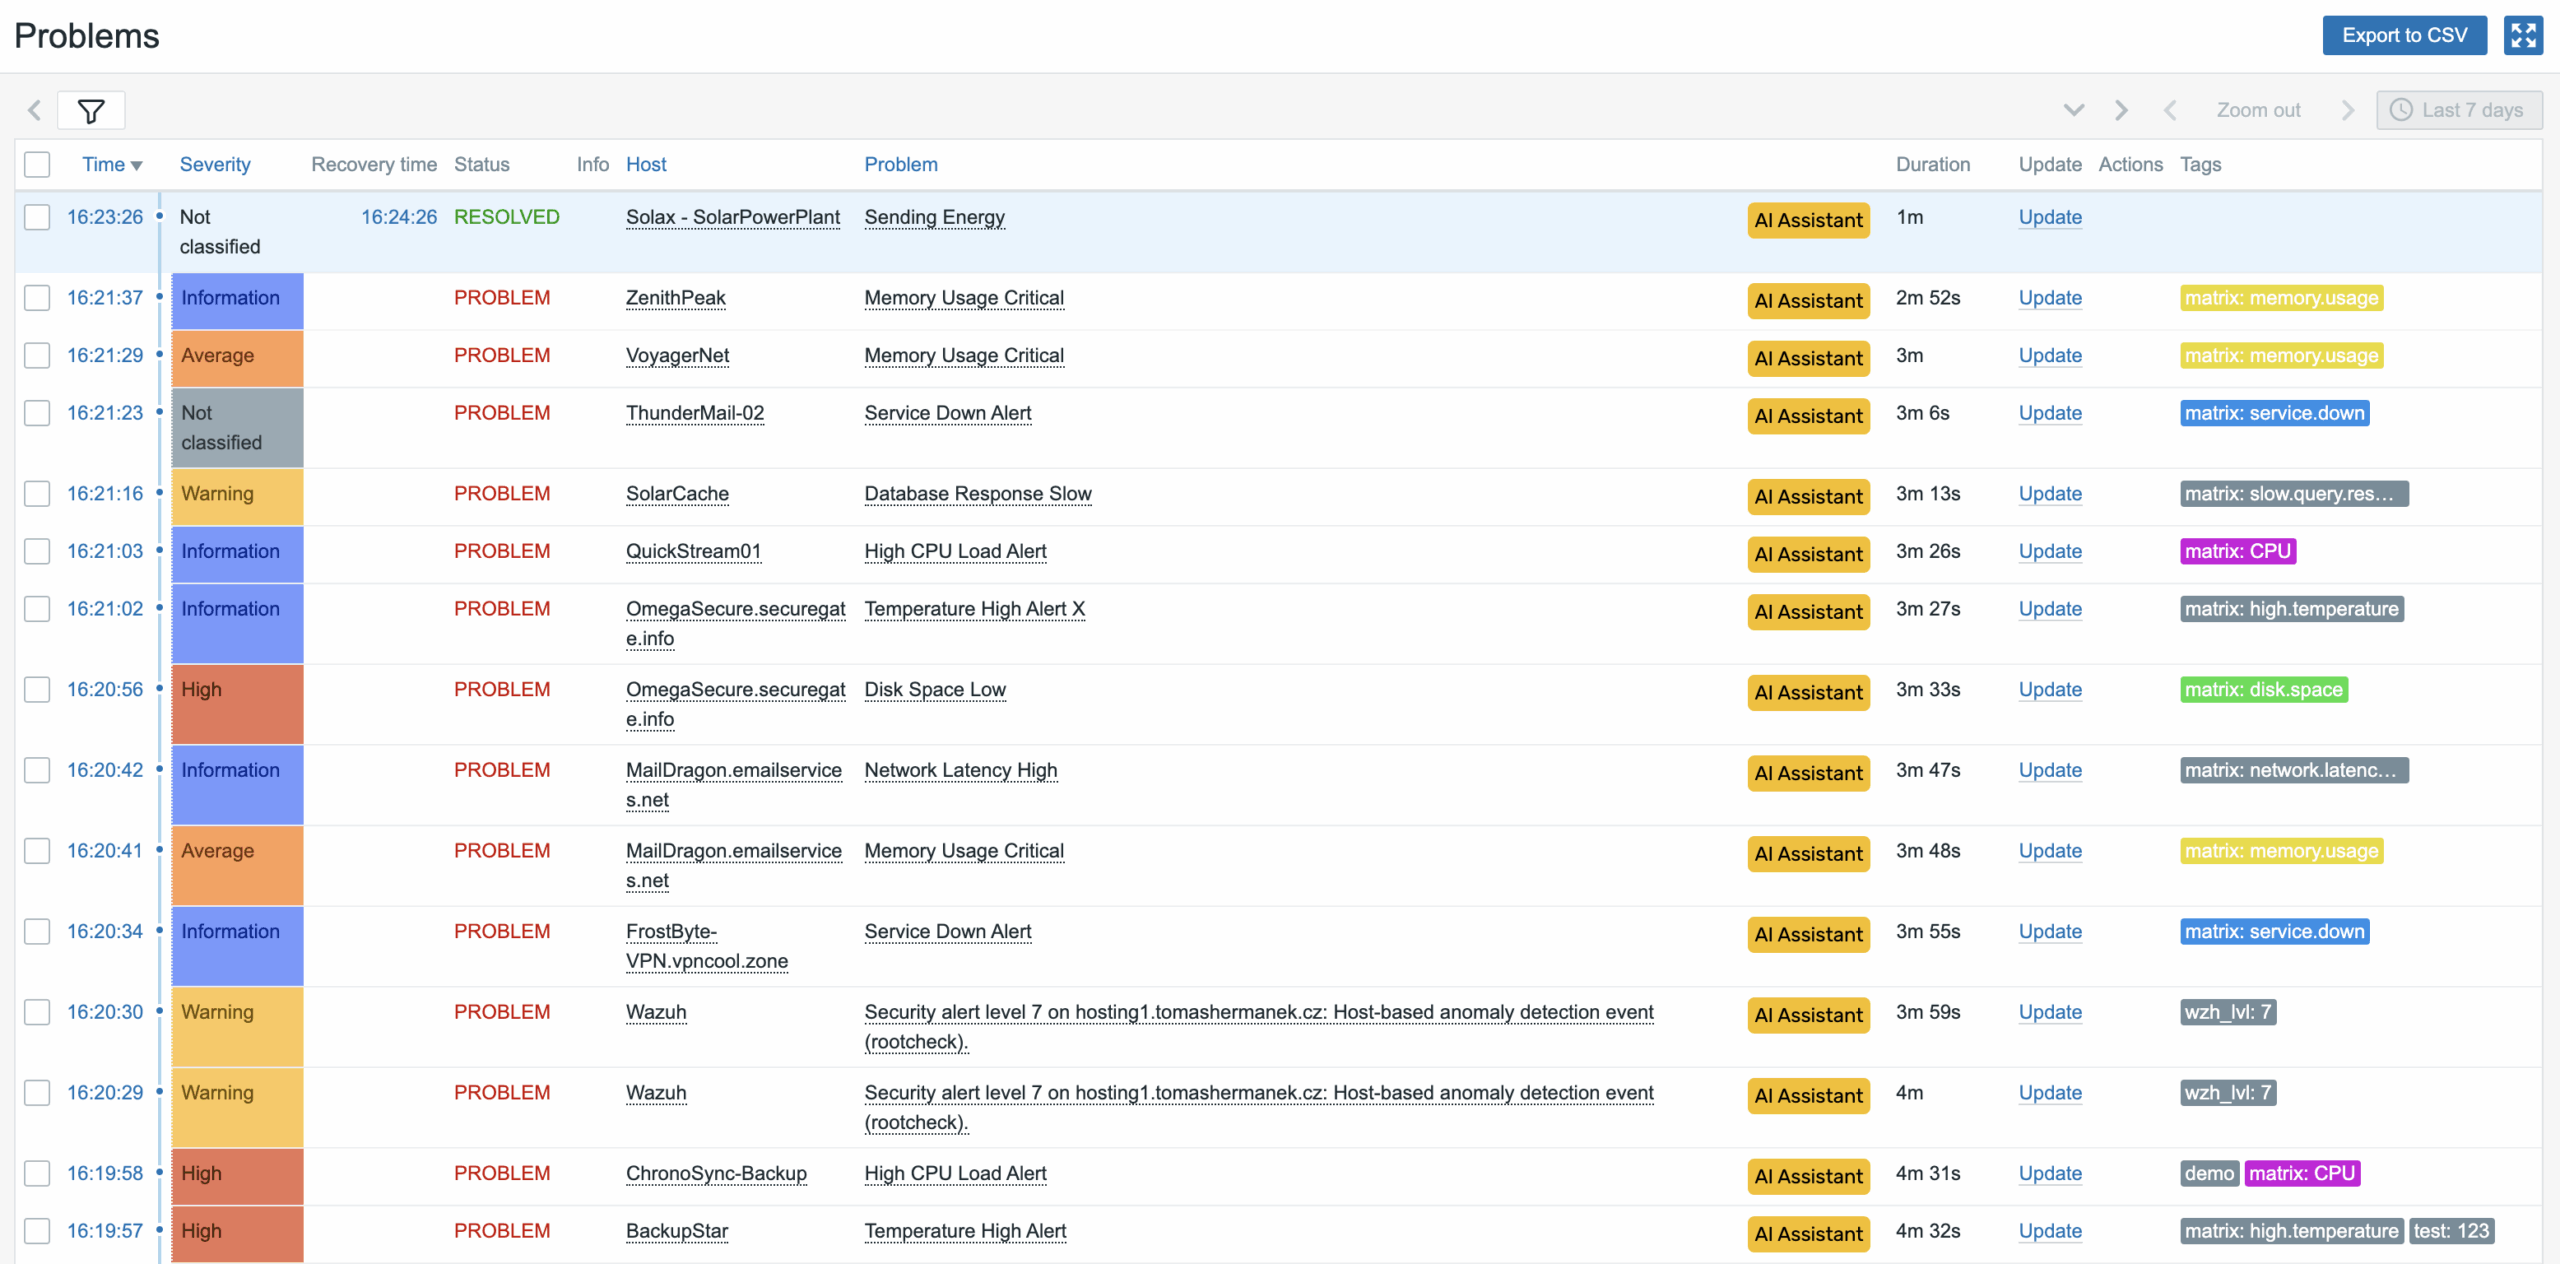
Task: Click the arrow right of Zoom out
Action: [2347, 111]
